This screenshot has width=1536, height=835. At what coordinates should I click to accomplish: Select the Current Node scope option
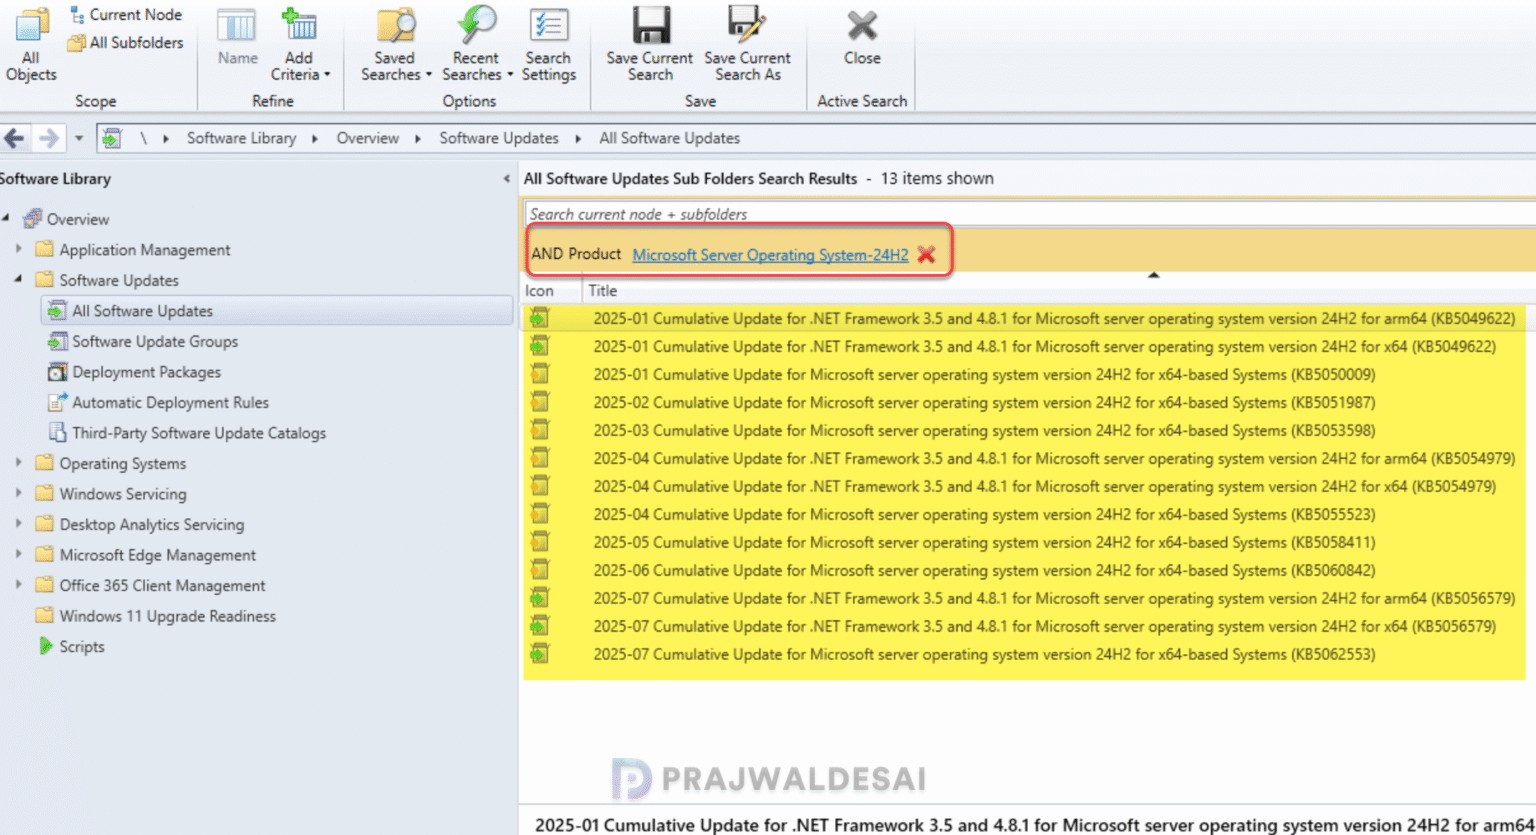[126, 14]
